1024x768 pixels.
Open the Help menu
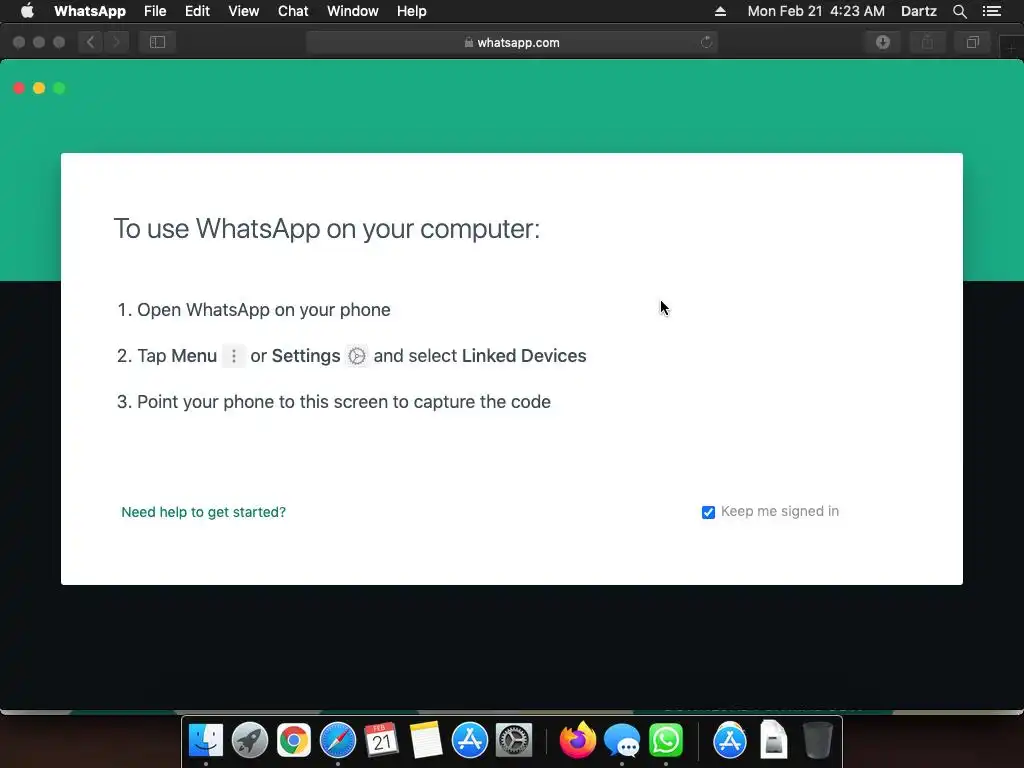click(x=411, y=11)
